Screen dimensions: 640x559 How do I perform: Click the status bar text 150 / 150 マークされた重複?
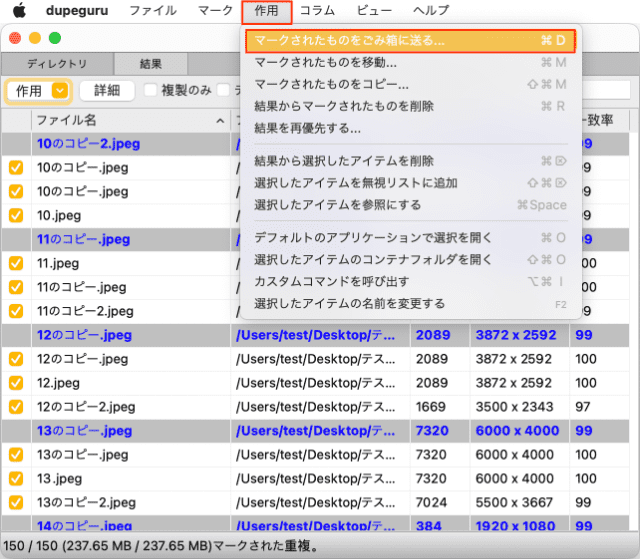[x=160, y=546]
